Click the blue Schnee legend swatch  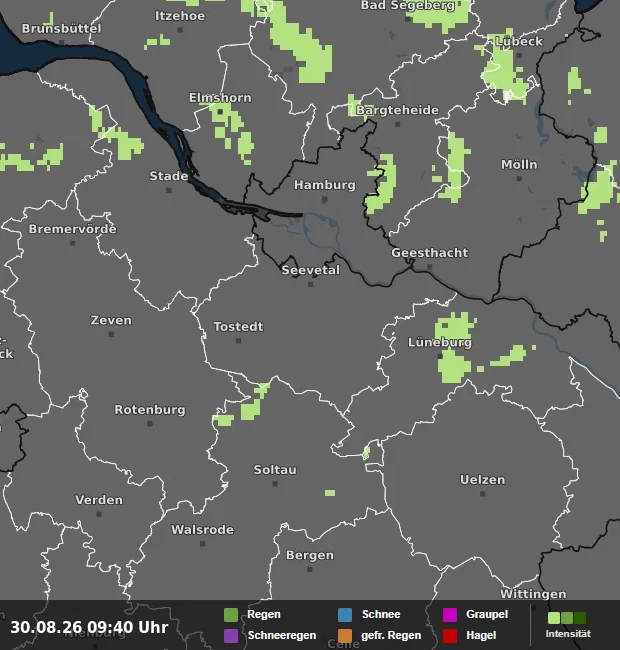[x=345, y=615]
